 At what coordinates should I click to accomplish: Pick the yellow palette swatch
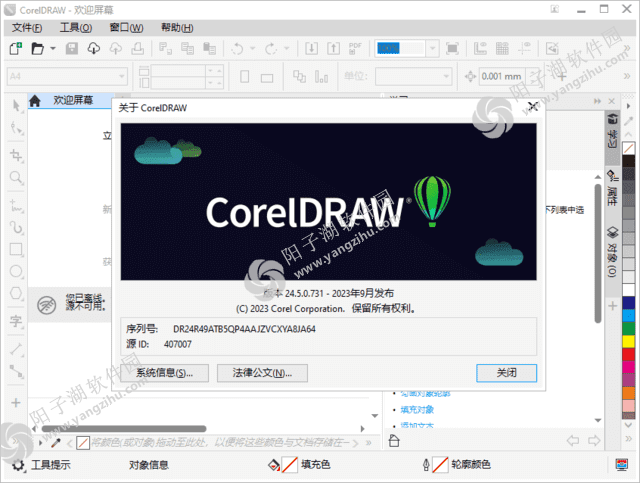click(629, 341)
